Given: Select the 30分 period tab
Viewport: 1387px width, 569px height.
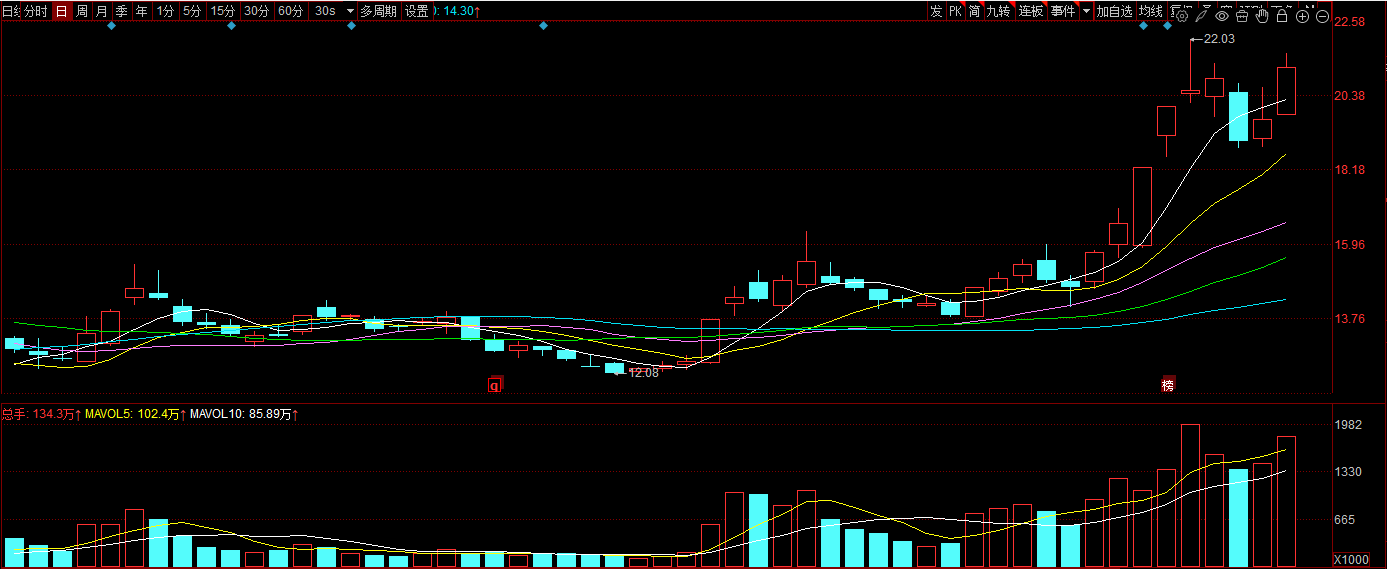Looking at the screenshot, I should point(257,11).
